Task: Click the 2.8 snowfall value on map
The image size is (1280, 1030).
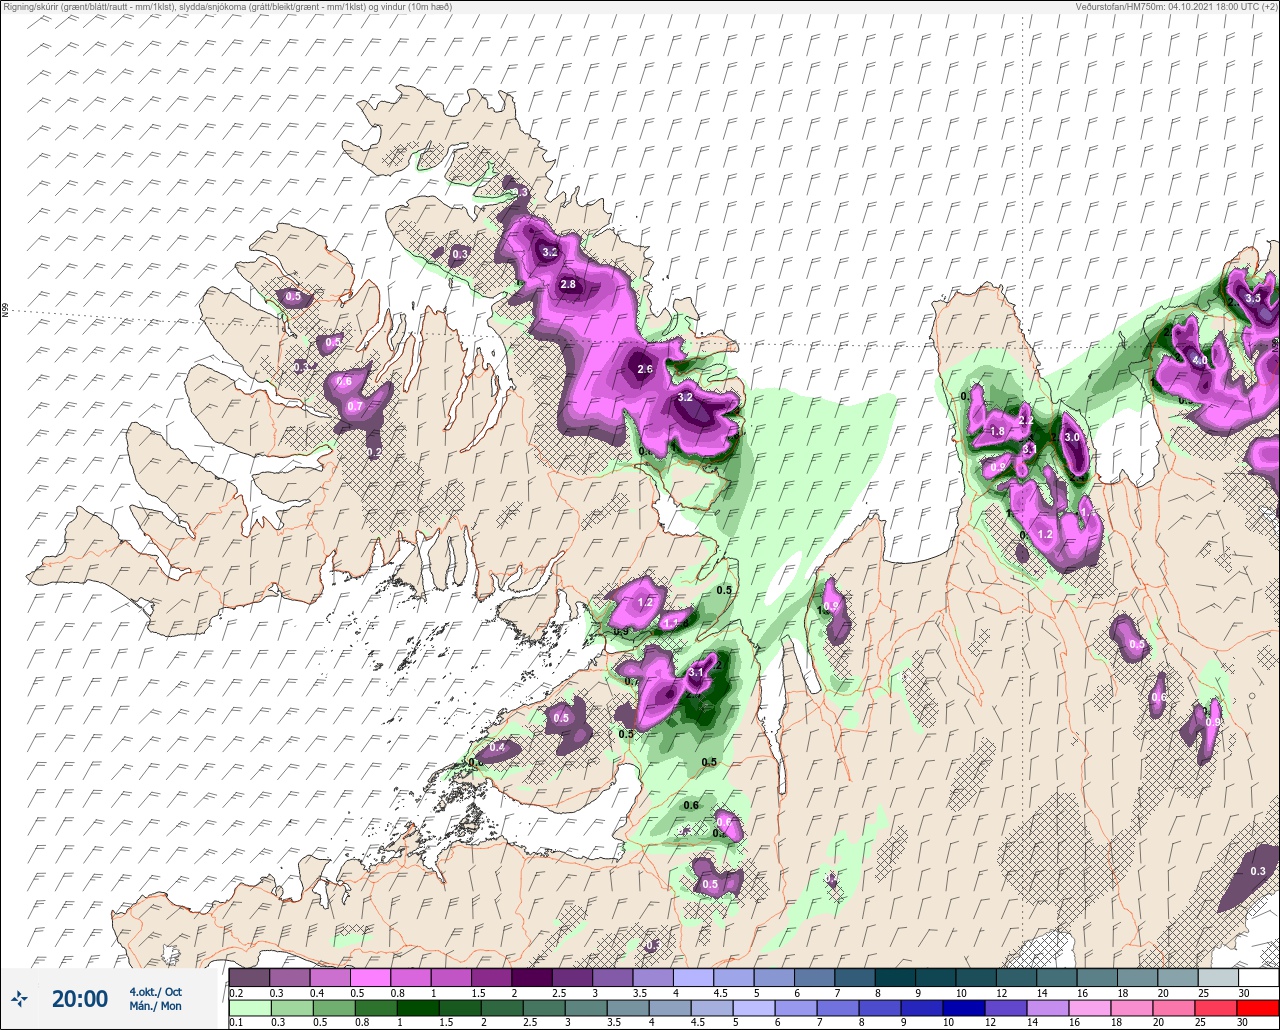Action: click(568, 285)
